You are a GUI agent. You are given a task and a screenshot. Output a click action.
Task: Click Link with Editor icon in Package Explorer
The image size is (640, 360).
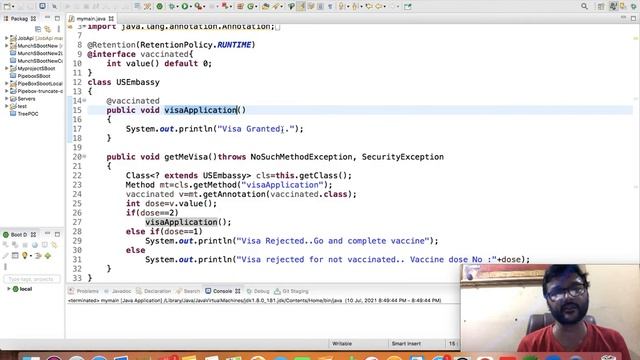click(x=47, y=29)
